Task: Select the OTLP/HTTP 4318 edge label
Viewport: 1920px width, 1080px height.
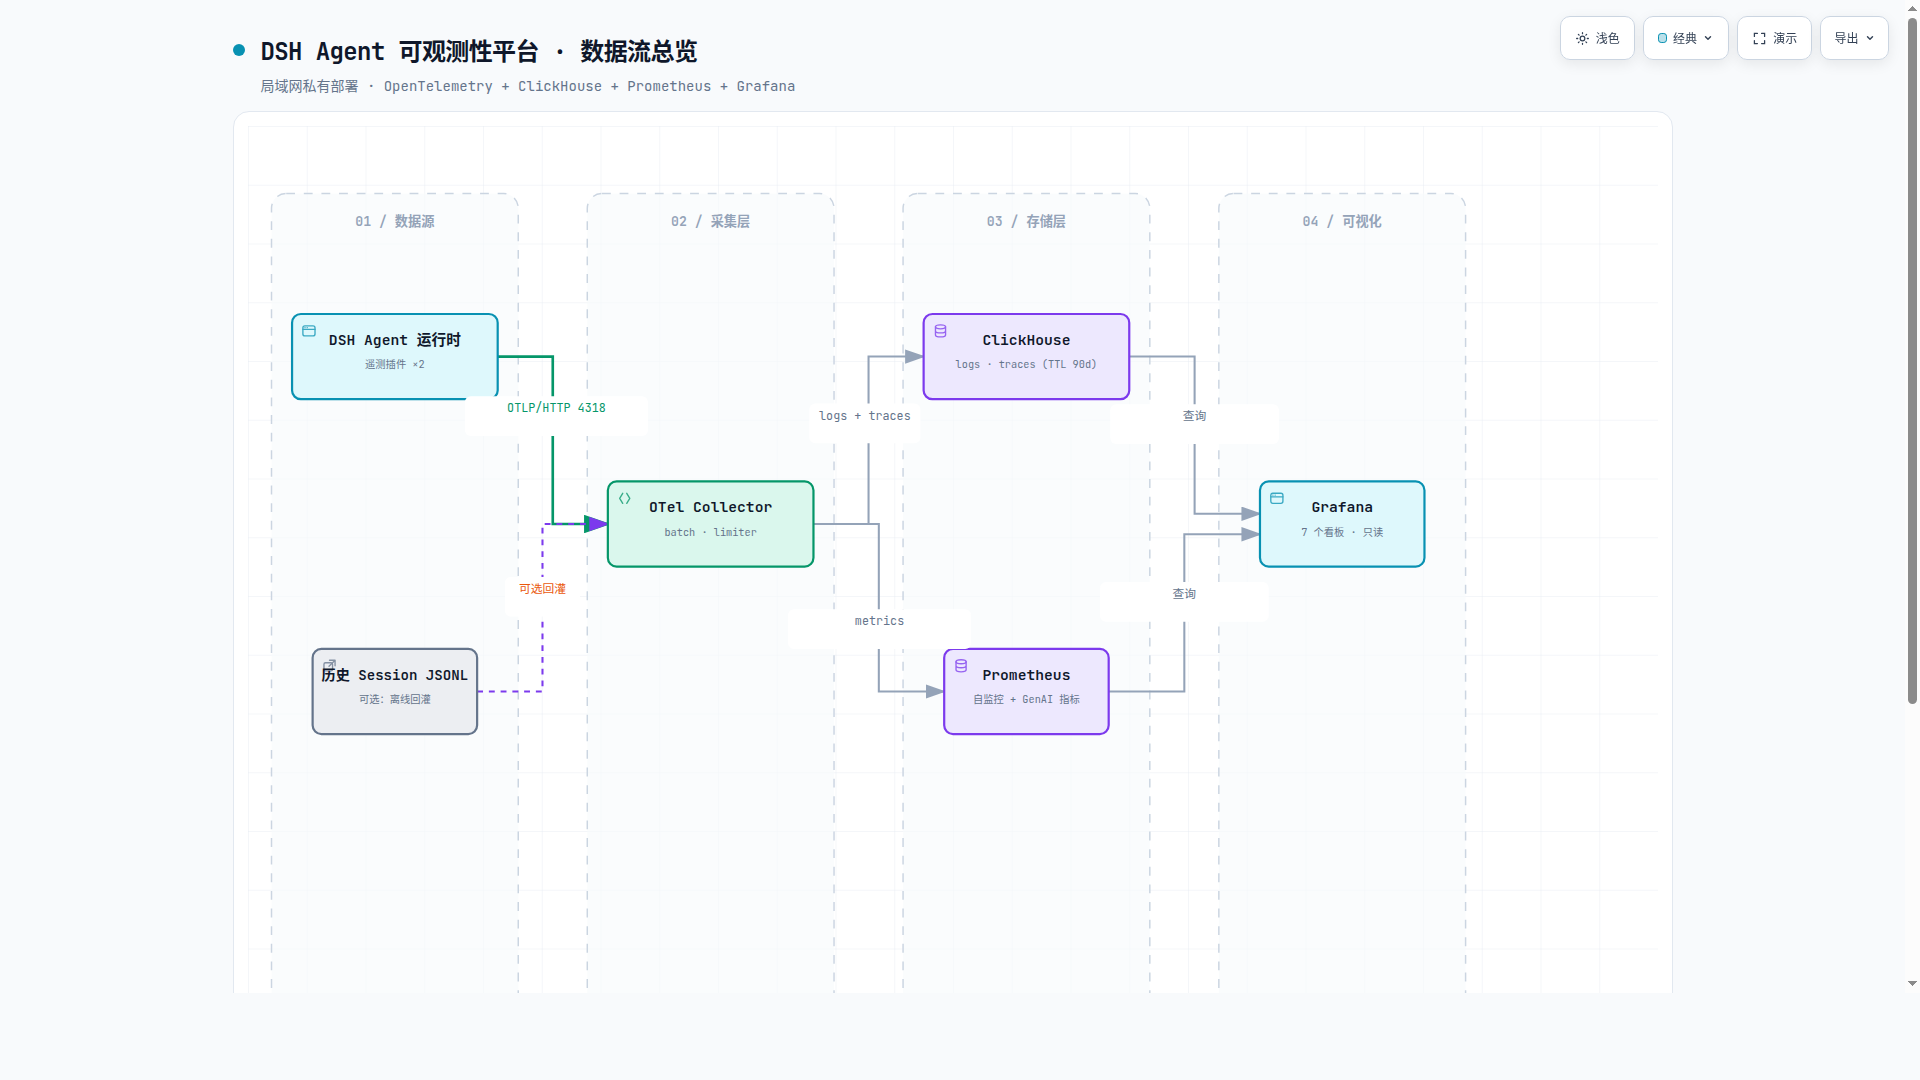Action: pyautogui.click(x=556, y=408)
